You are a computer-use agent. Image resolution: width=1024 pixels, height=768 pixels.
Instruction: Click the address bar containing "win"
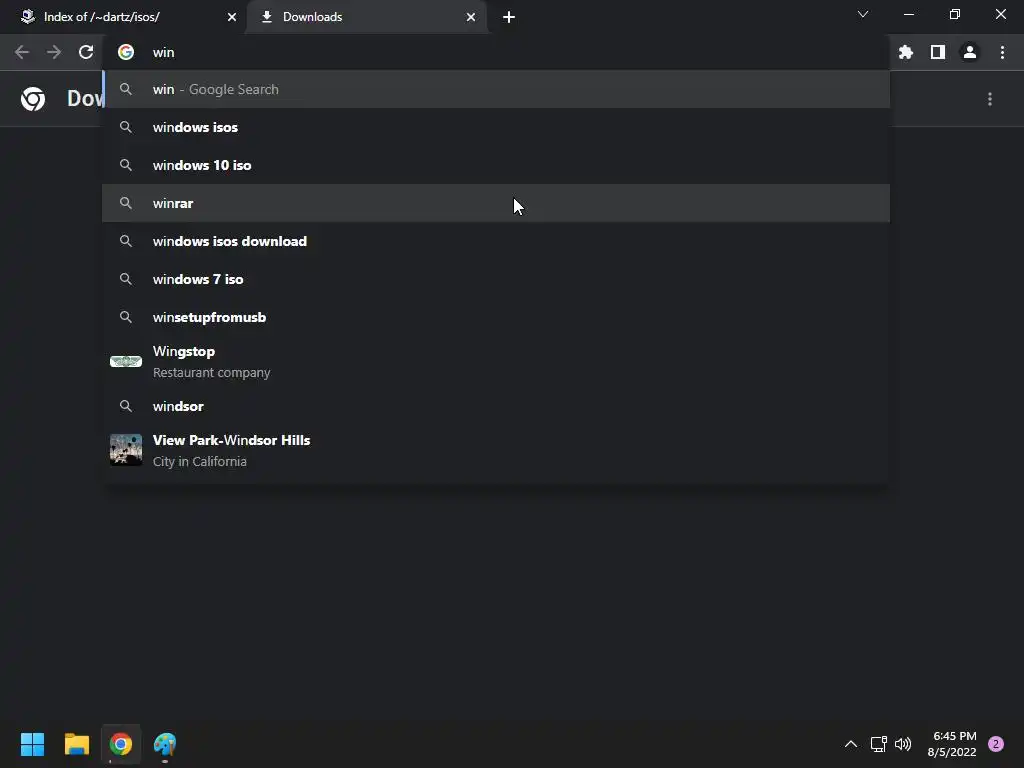[496, 52]
